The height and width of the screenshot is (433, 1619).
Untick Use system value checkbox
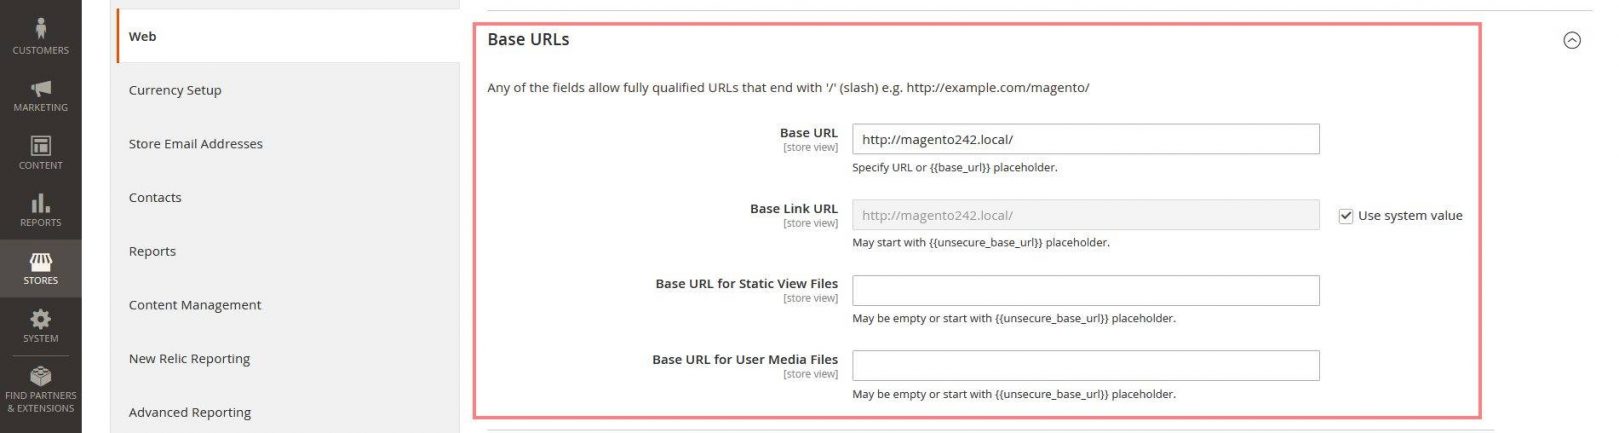[x=1346, y=216]
